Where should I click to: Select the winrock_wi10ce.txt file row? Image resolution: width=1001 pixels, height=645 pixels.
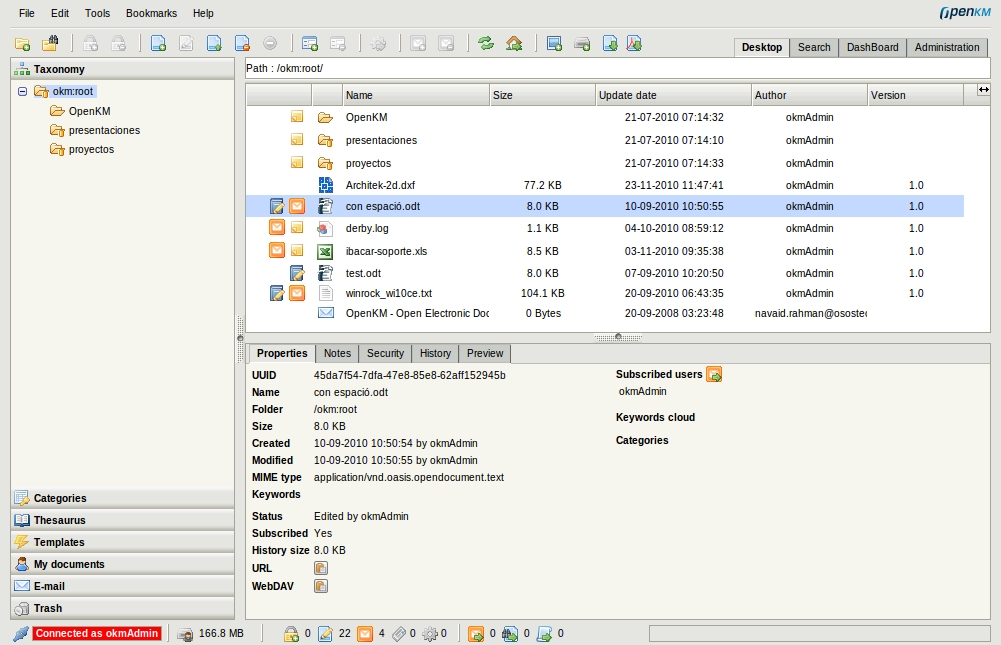pos(605,293)
